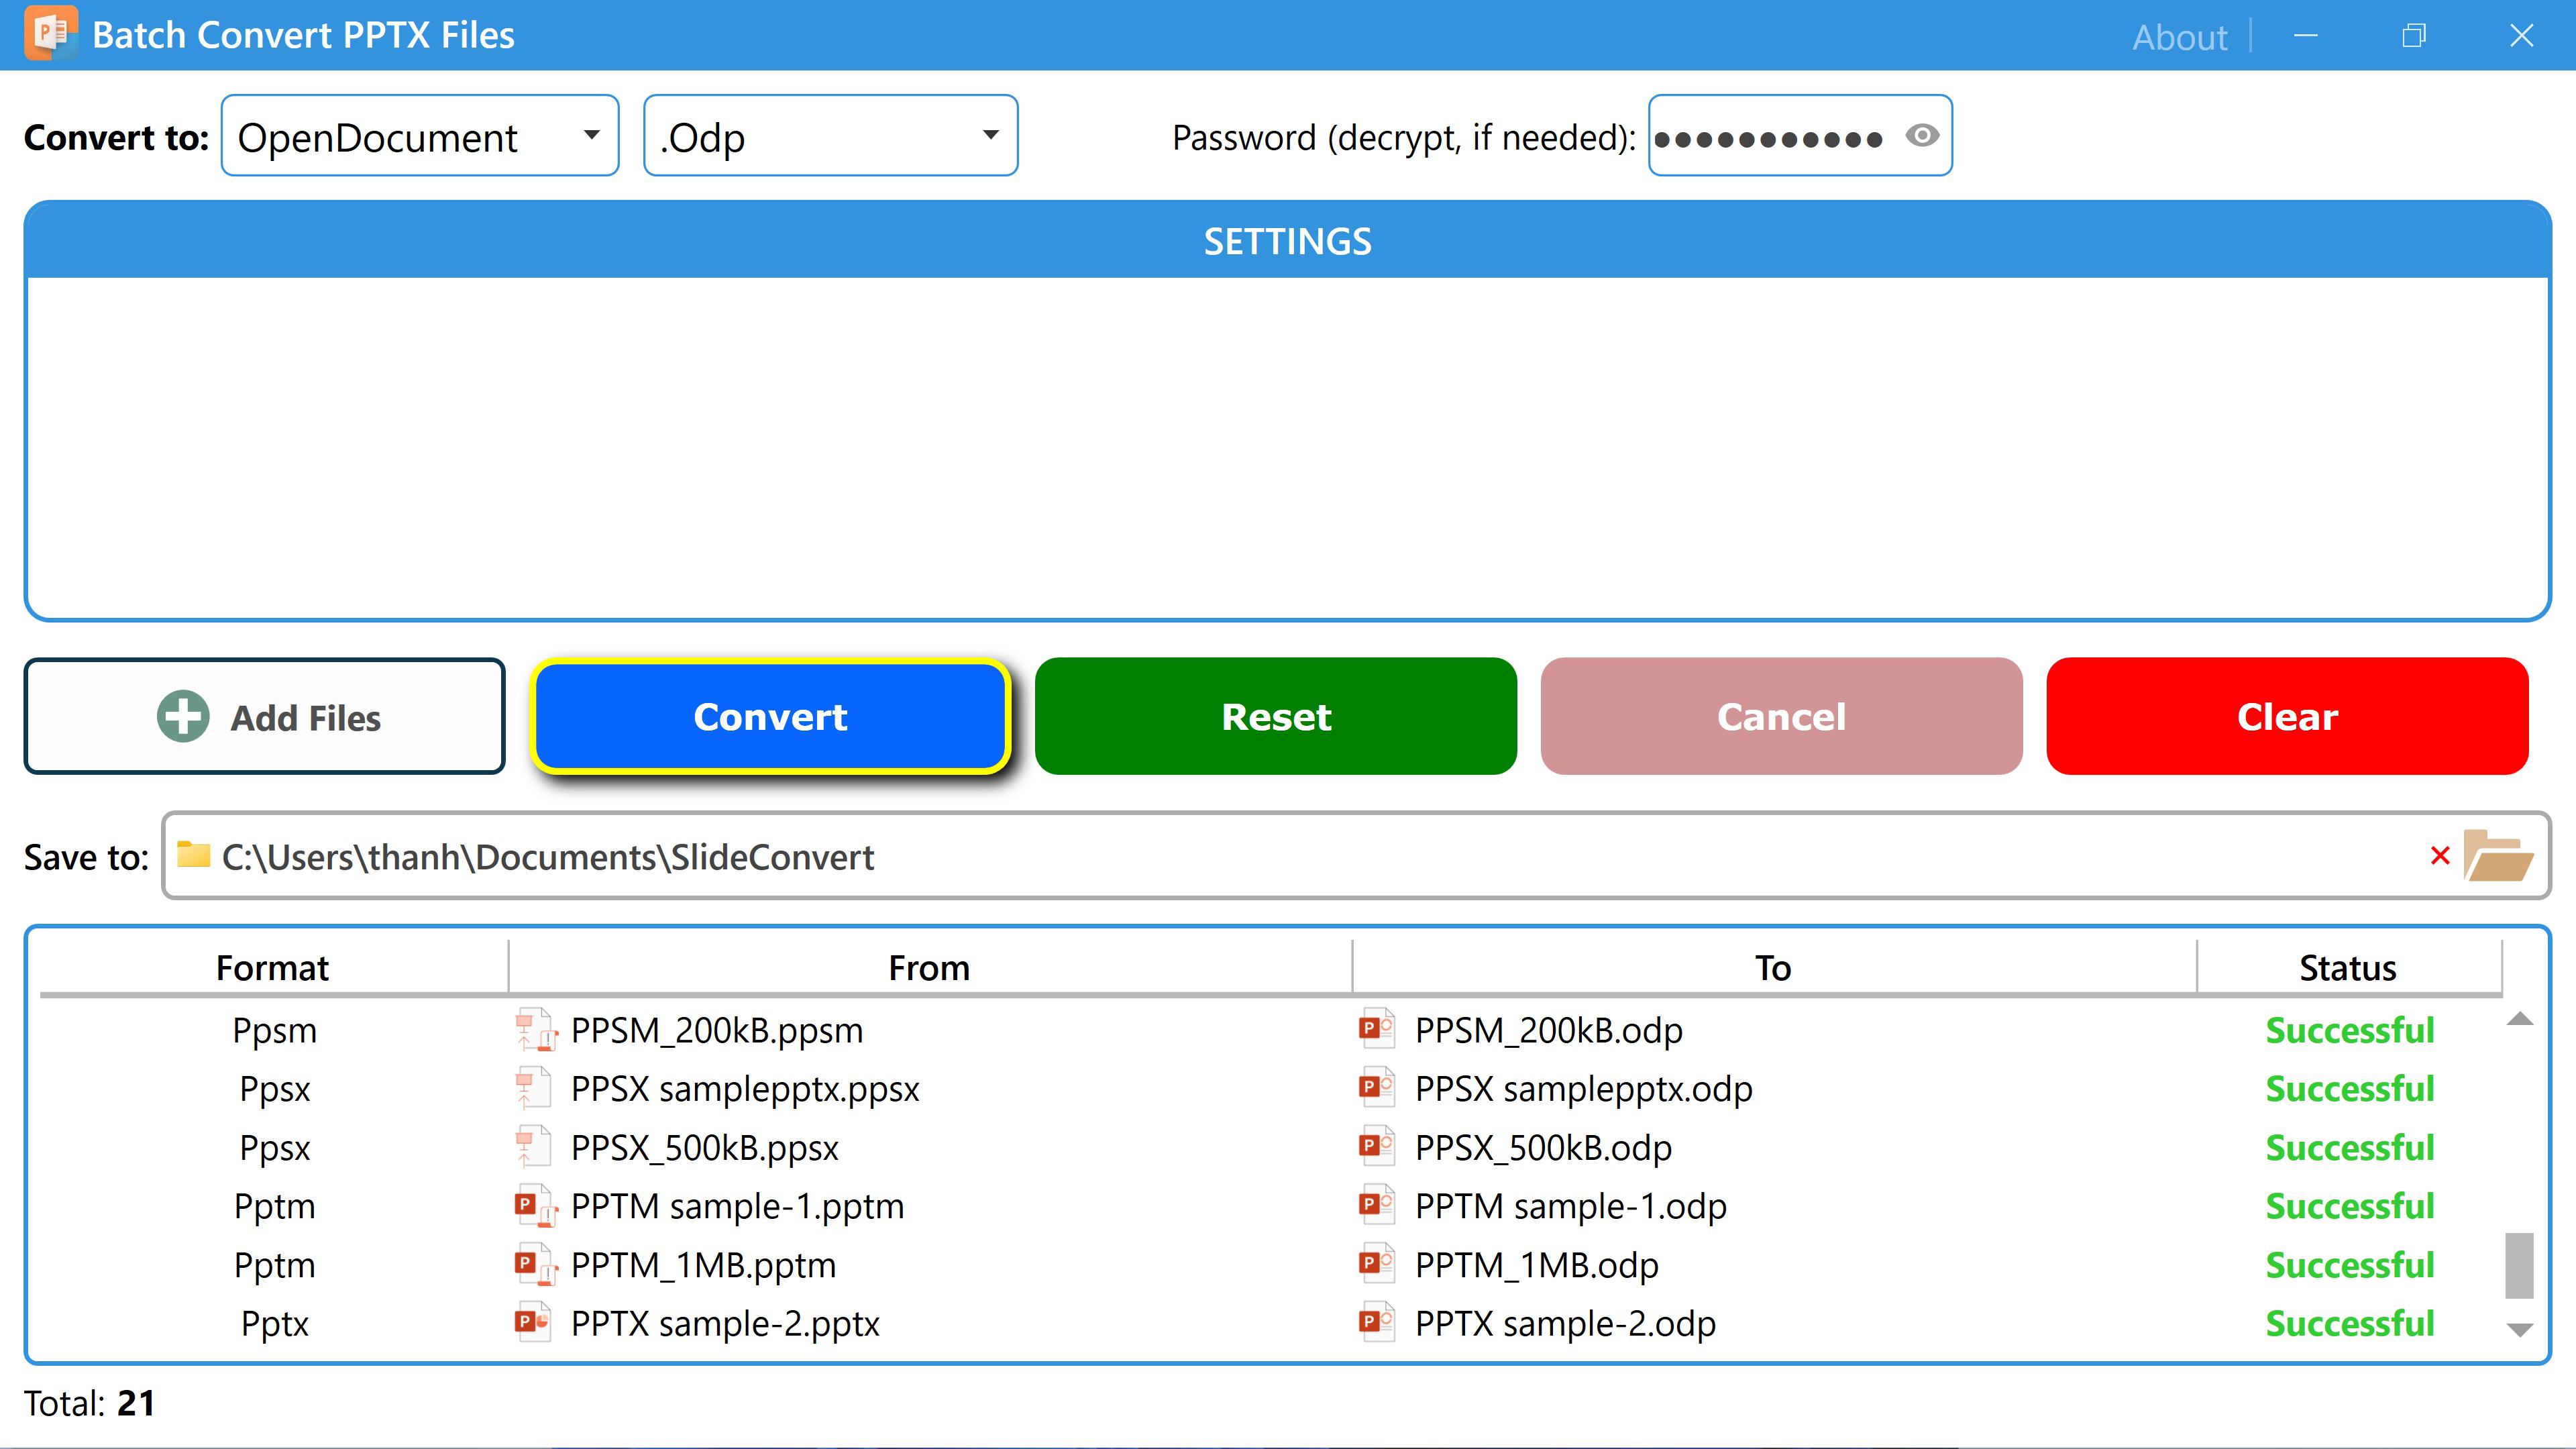Click Successful status for PPSM_200kB row

click(2349, 1030)
